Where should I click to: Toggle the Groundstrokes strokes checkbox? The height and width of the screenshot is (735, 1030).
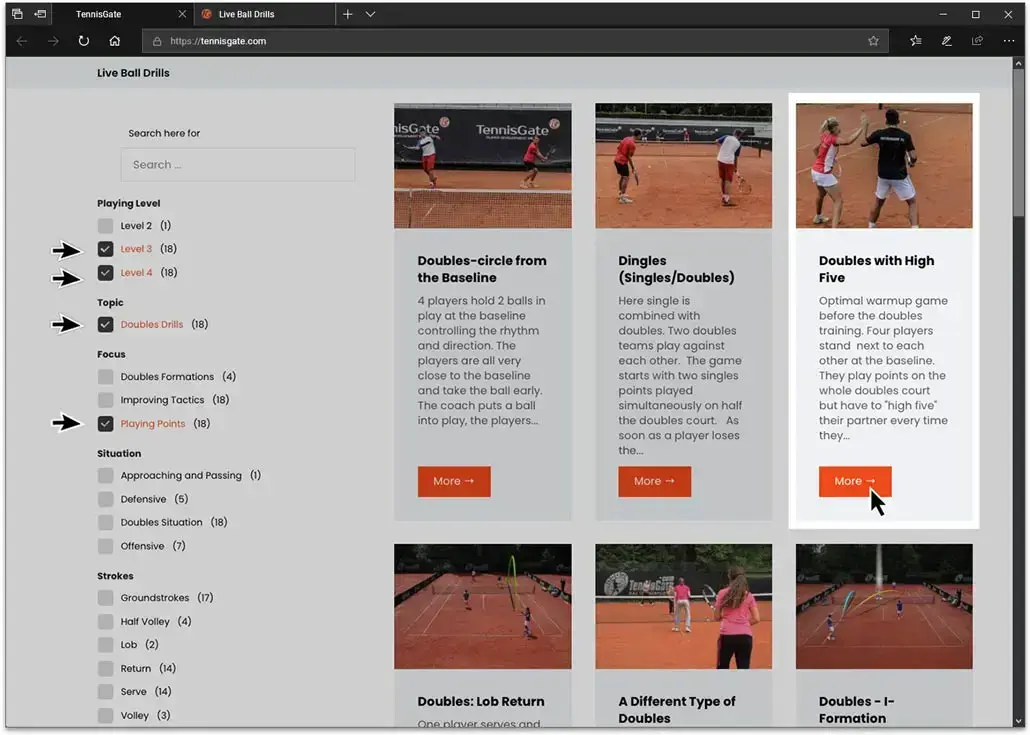pyautogui.click(x=106, y=598)
